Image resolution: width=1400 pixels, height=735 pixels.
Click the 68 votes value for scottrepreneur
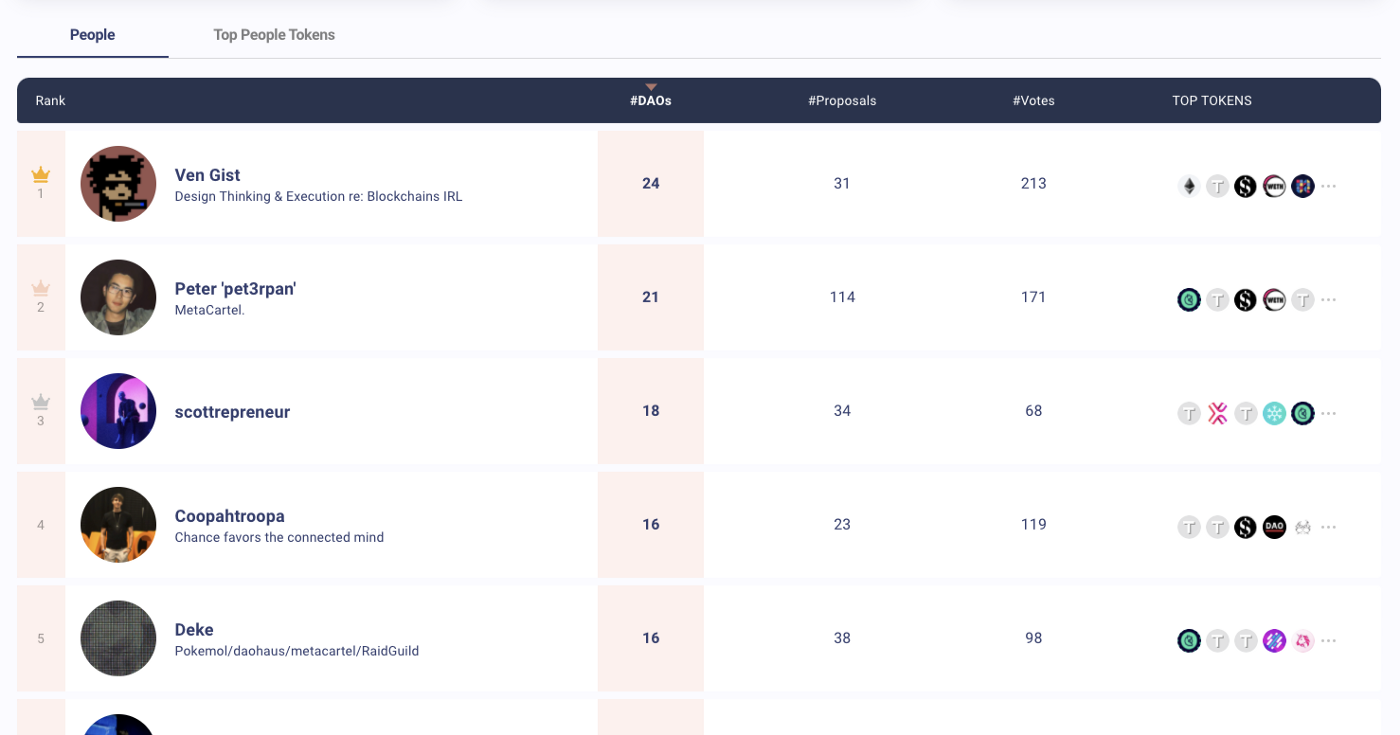1034,411
